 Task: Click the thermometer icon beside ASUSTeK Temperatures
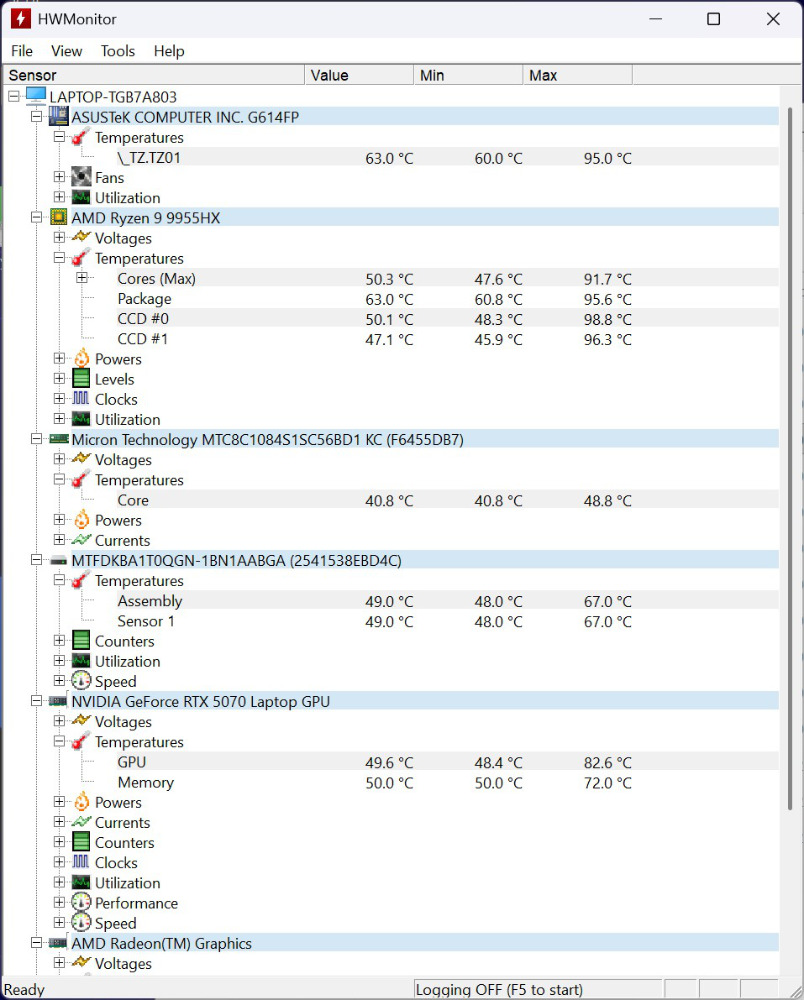click(80, 137)
